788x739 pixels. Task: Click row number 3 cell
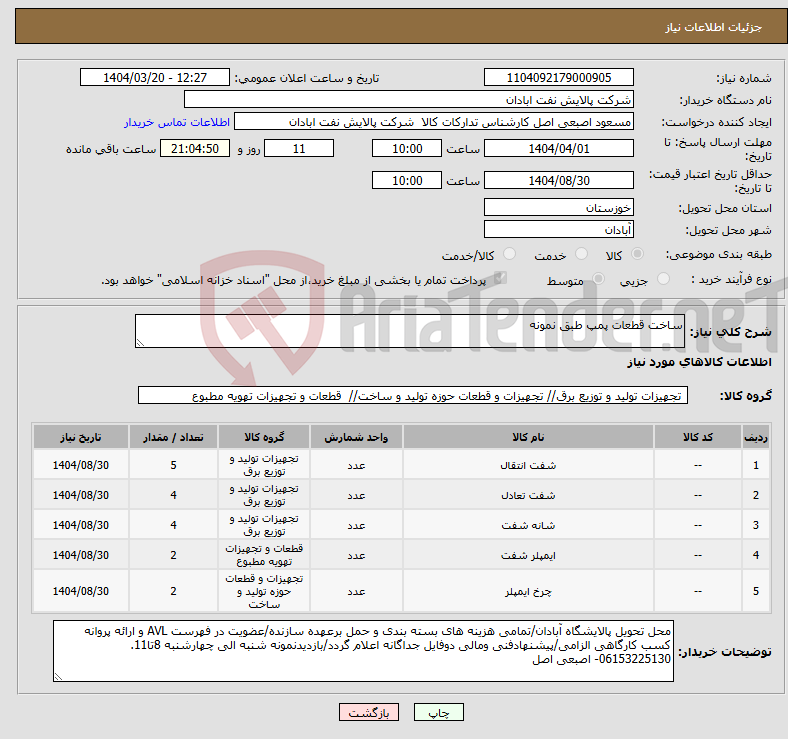[756, 525]
